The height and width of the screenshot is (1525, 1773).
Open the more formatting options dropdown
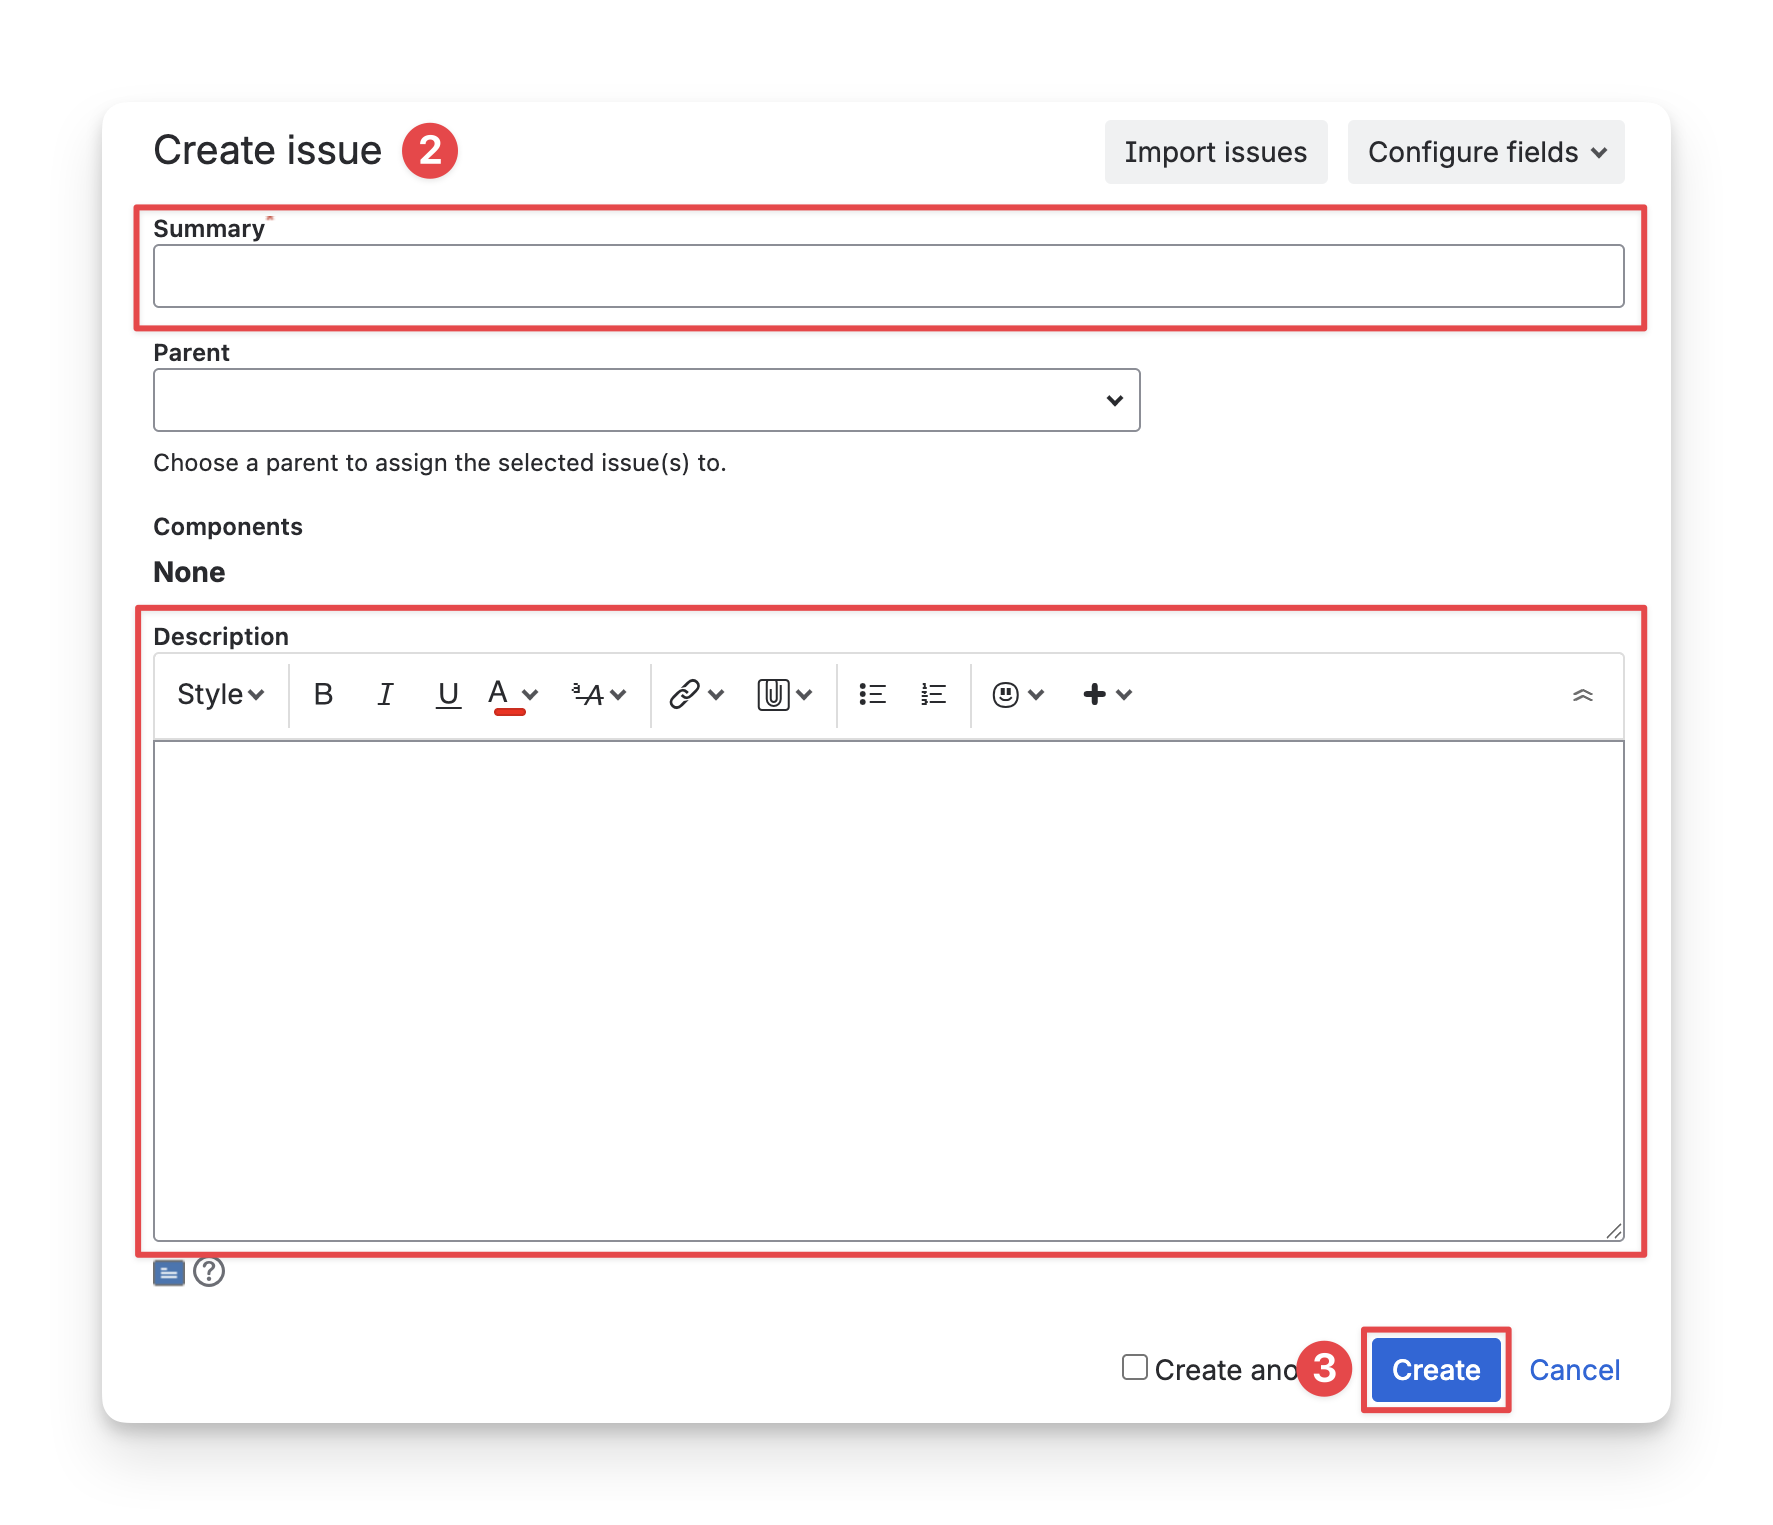(598, 694)
